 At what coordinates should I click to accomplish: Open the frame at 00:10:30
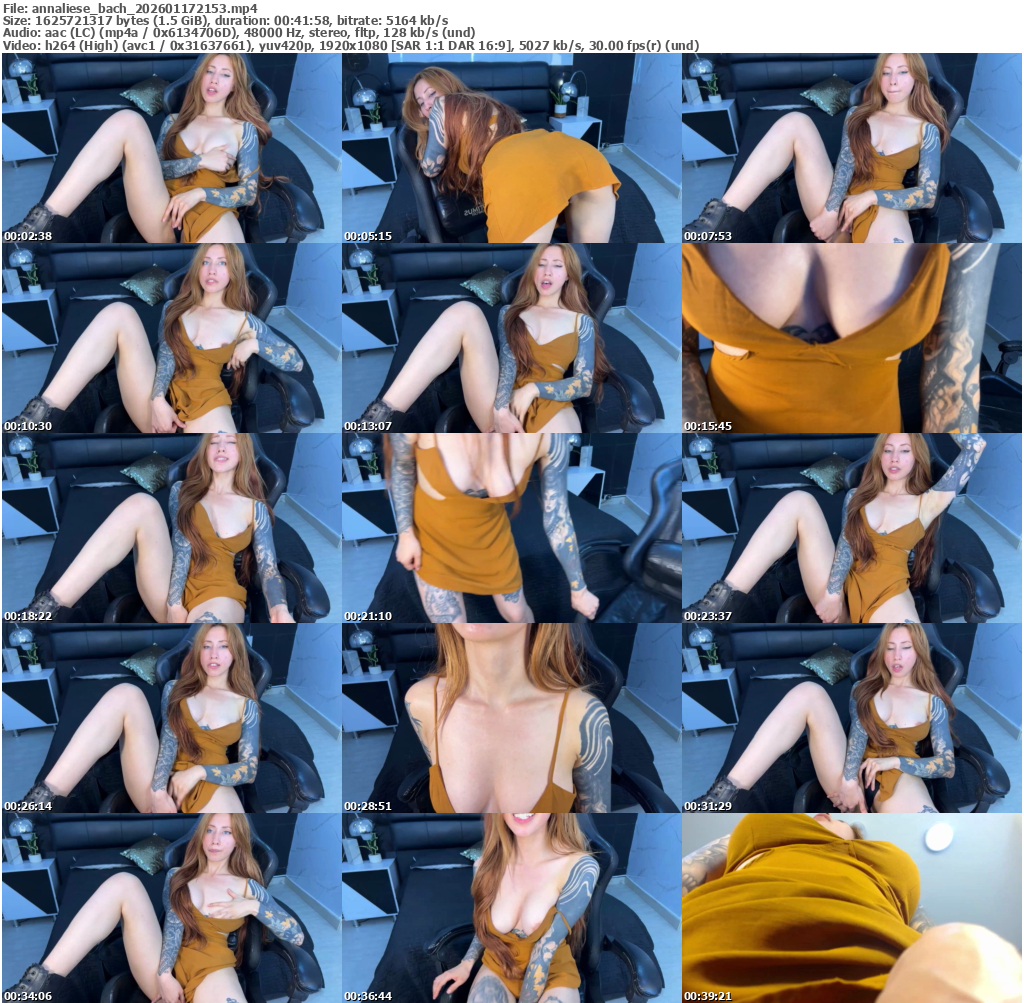click(x=171, y=338)
